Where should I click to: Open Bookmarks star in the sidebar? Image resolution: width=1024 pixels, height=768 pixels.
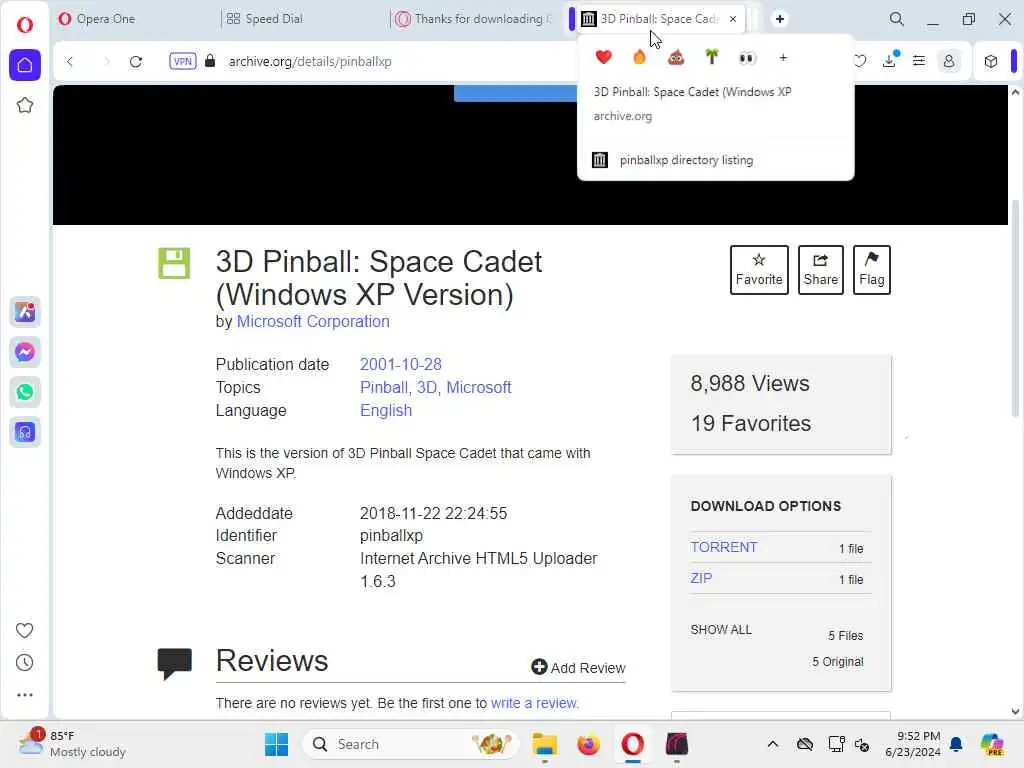[25, 105]
